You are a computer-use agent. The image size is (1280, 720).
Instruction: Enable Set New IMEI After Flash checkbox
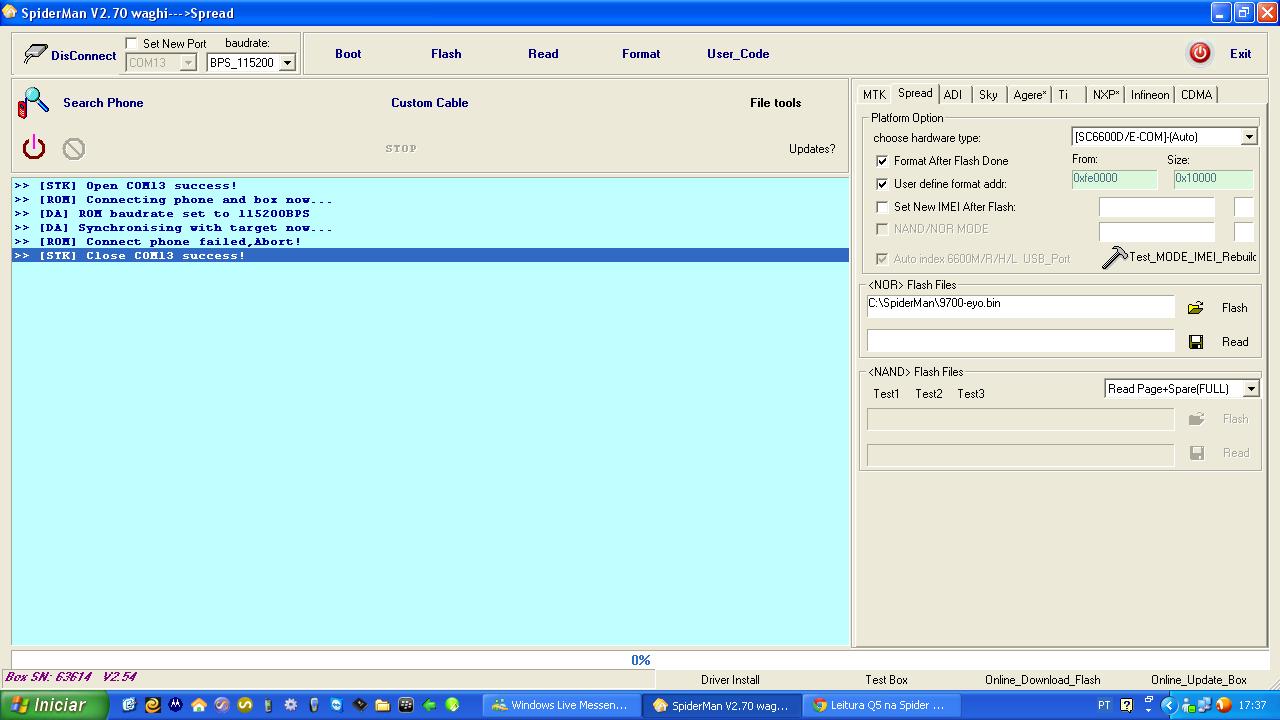tap(882, 207)
